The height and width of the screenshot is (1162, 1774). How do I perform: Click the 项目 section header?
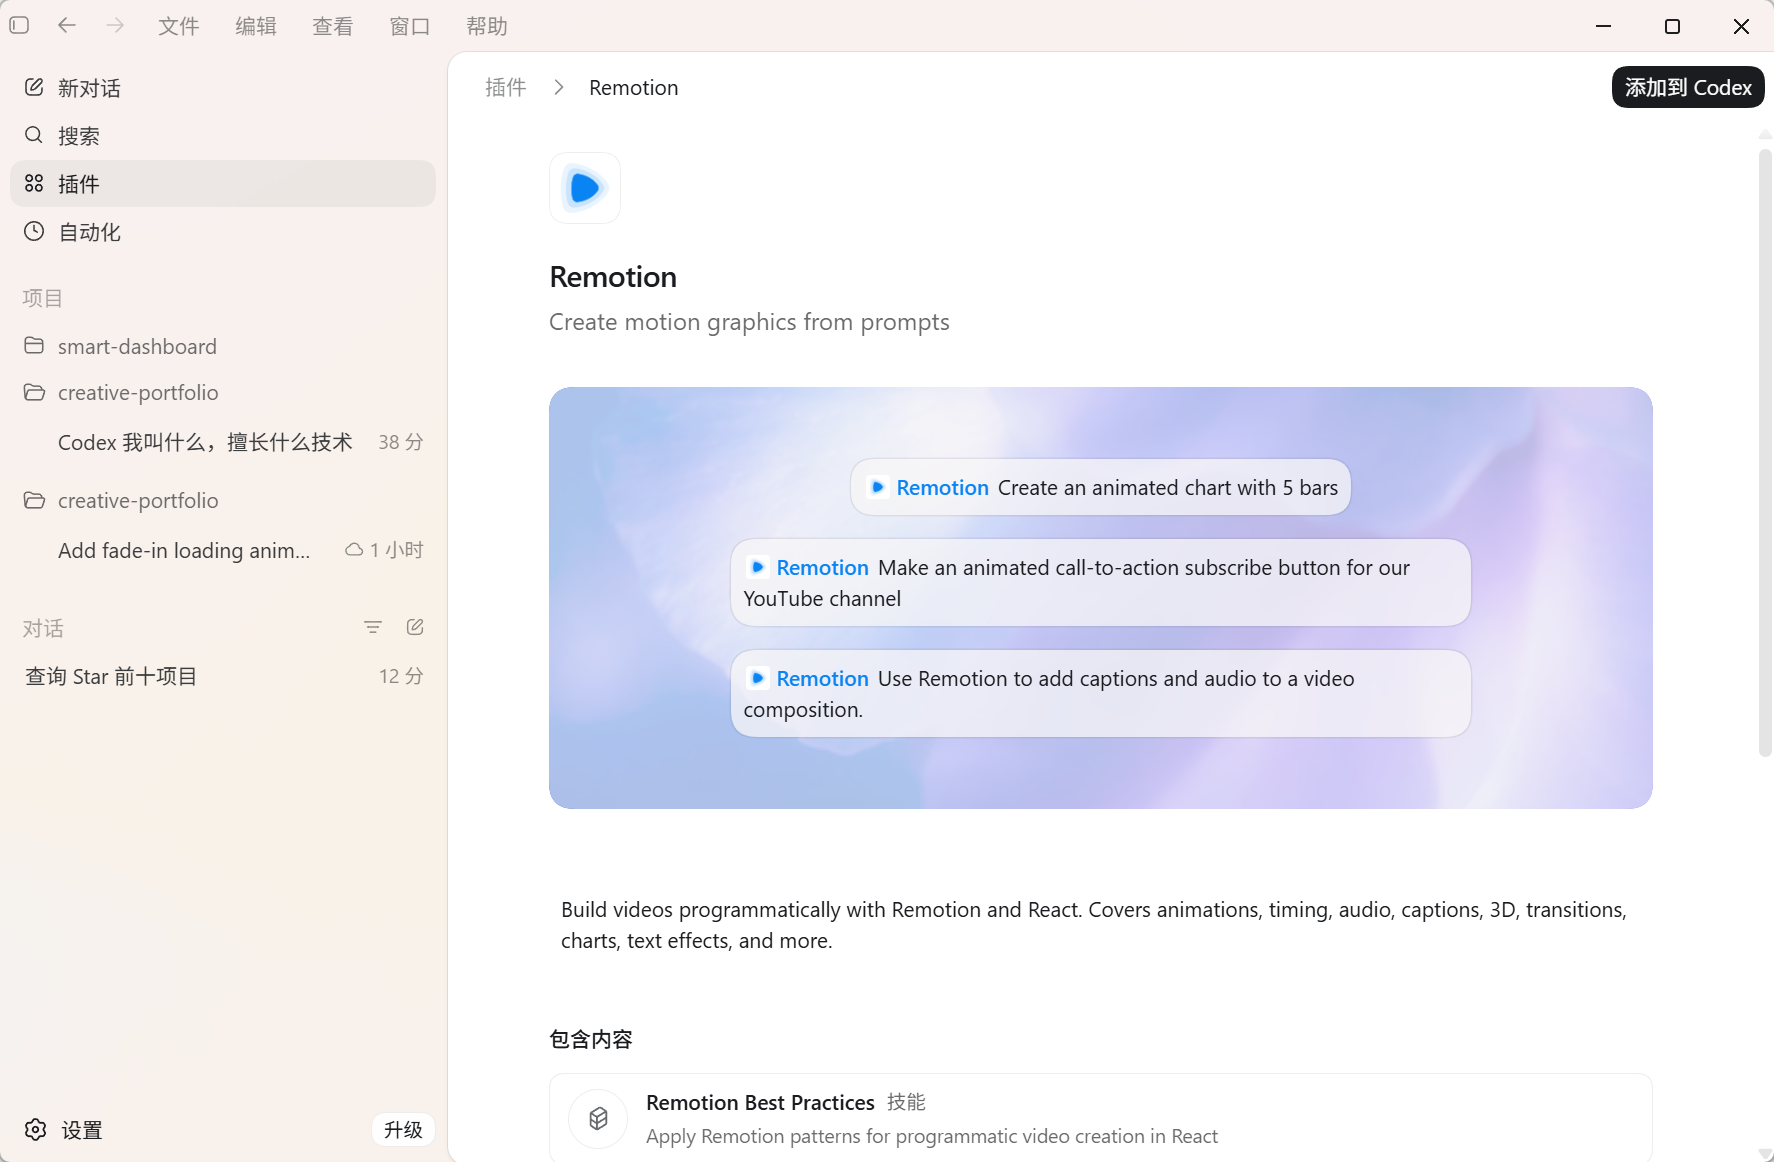tap(42, 298)
